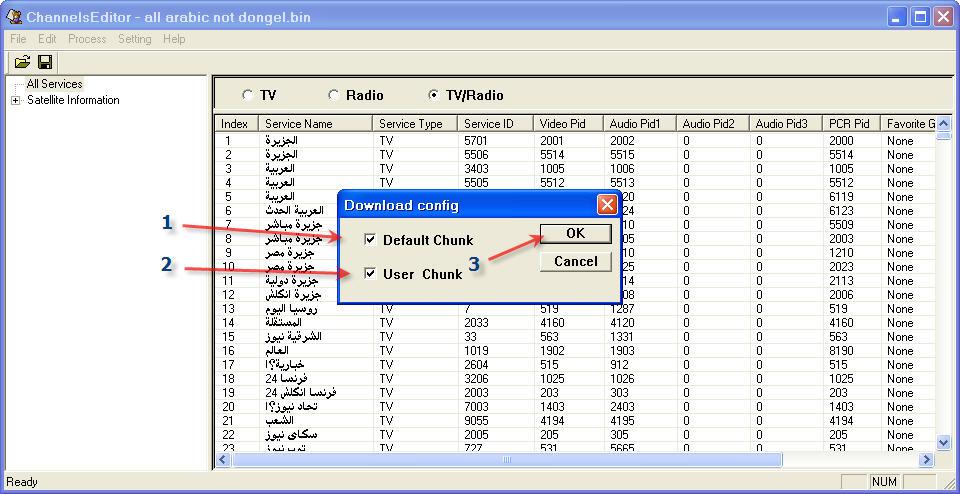960x494 pixels.
Task: Click PCR Pid cell 2113
Action: click(x=842, y=280)
